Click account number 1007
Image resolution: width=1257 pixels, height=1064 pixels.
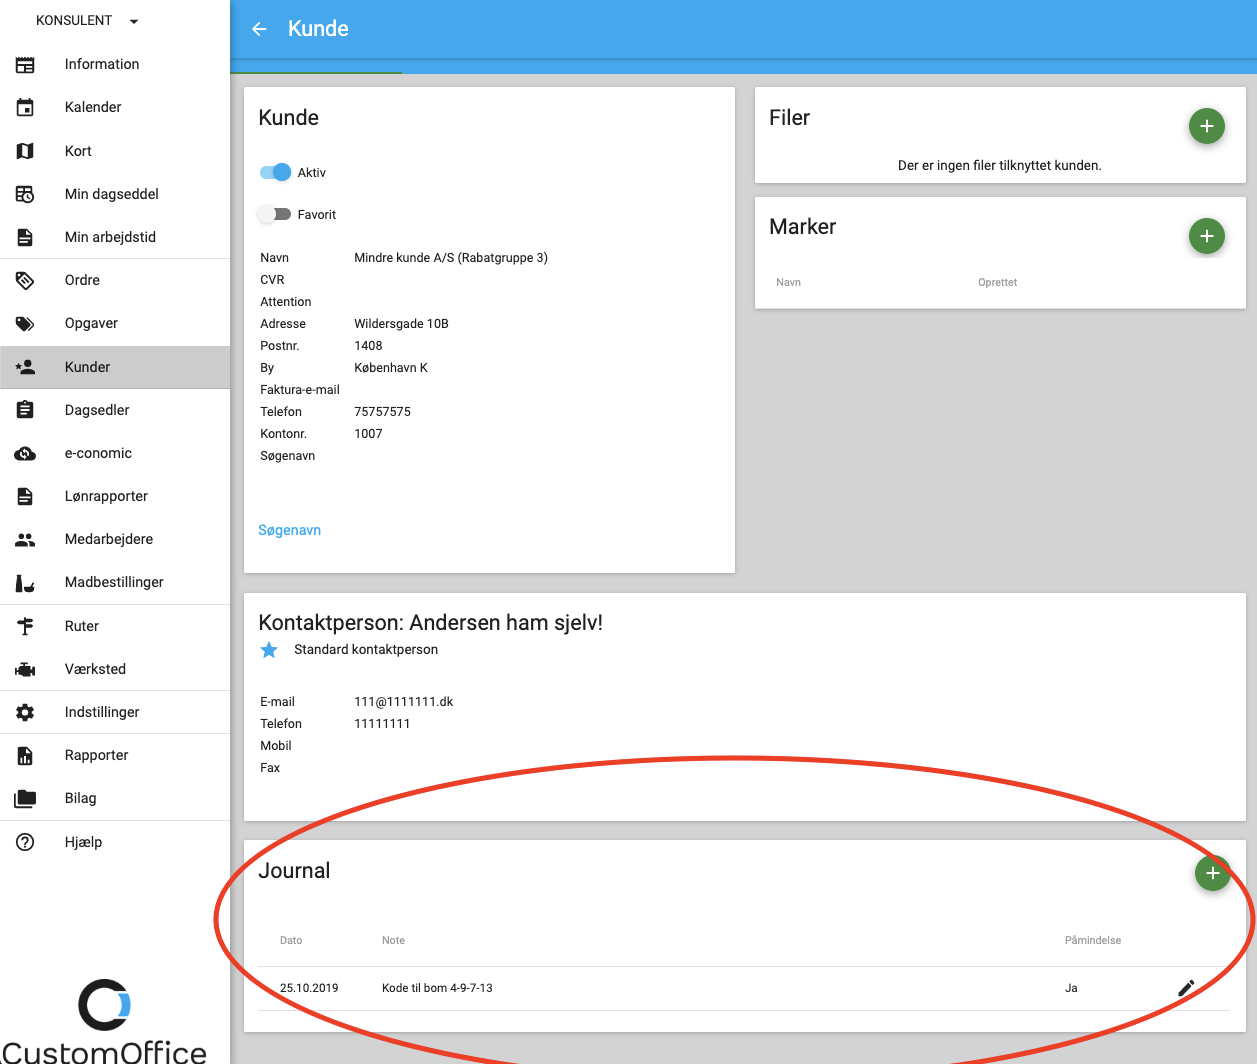368,434
